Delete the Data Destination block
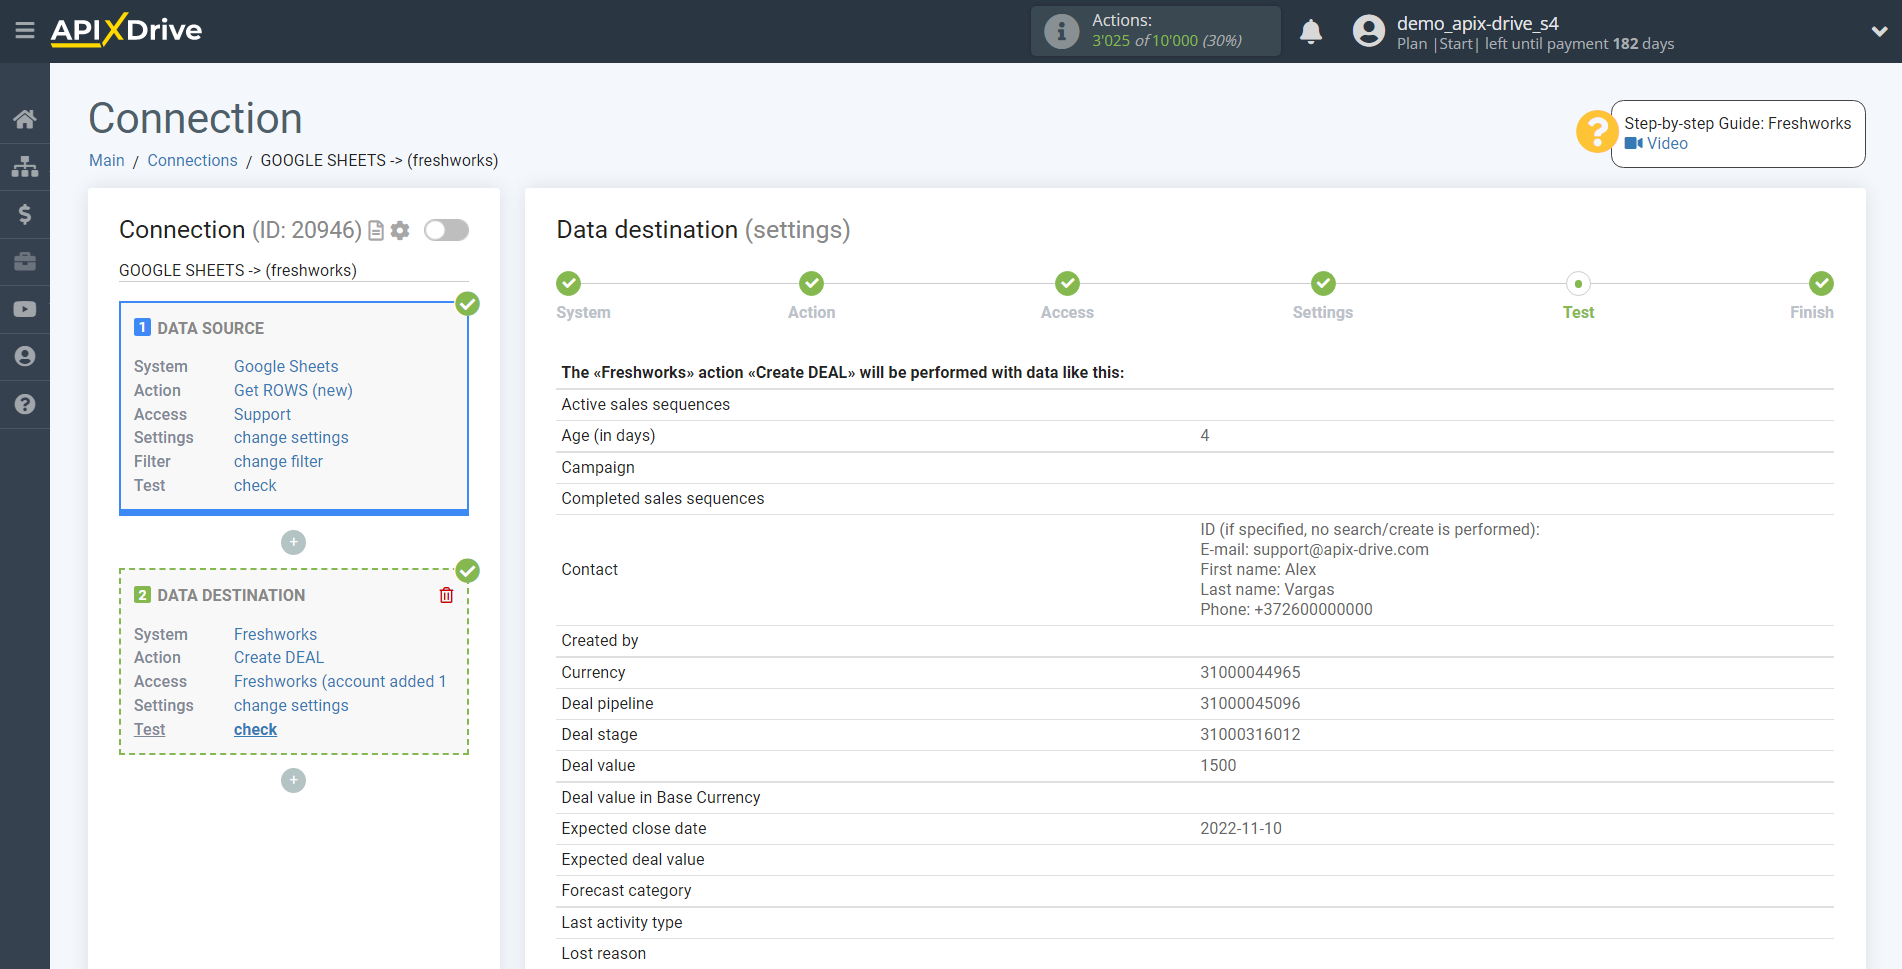This screenshot has height=969, width=1902. click(x=446, y=595)
